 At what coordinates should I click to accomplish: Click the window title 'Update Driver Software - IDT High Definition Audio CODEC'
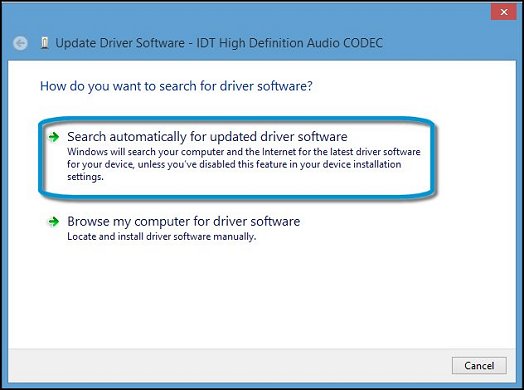[x=219, y=43]
